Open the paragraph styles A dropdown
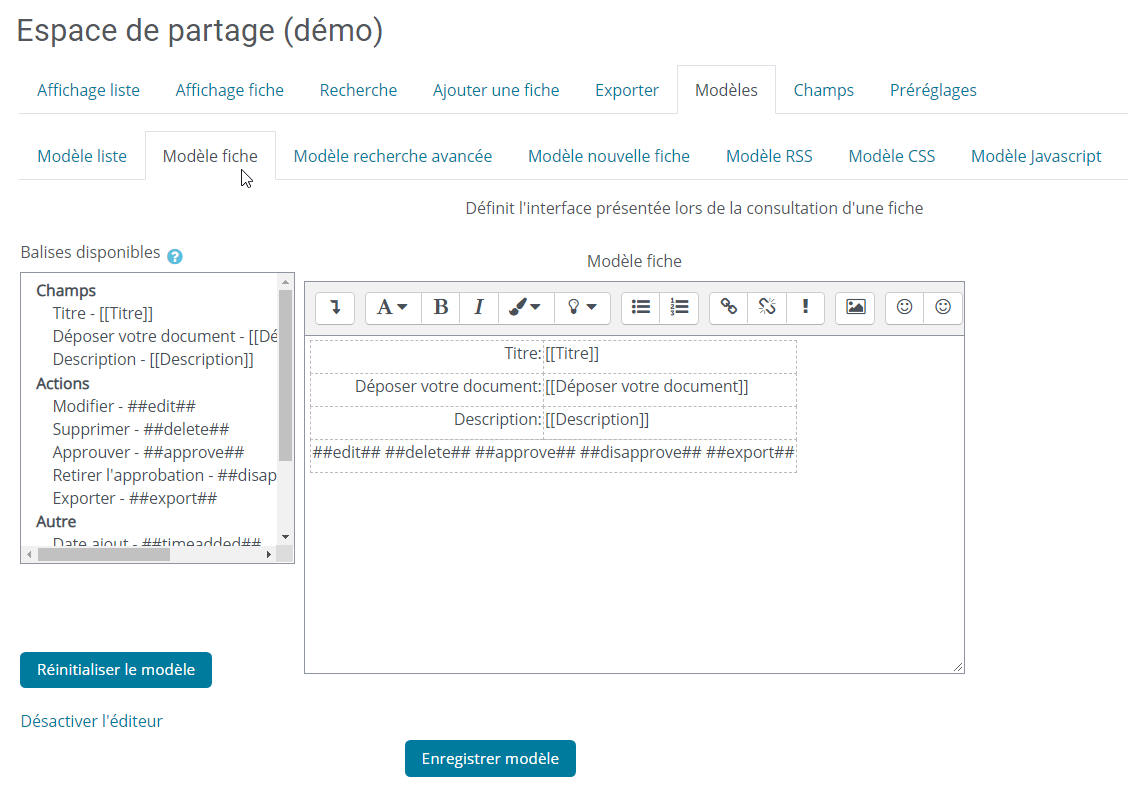Image resolution: width=1128 pixels, height=792 pixels. (x=392, y=308)
